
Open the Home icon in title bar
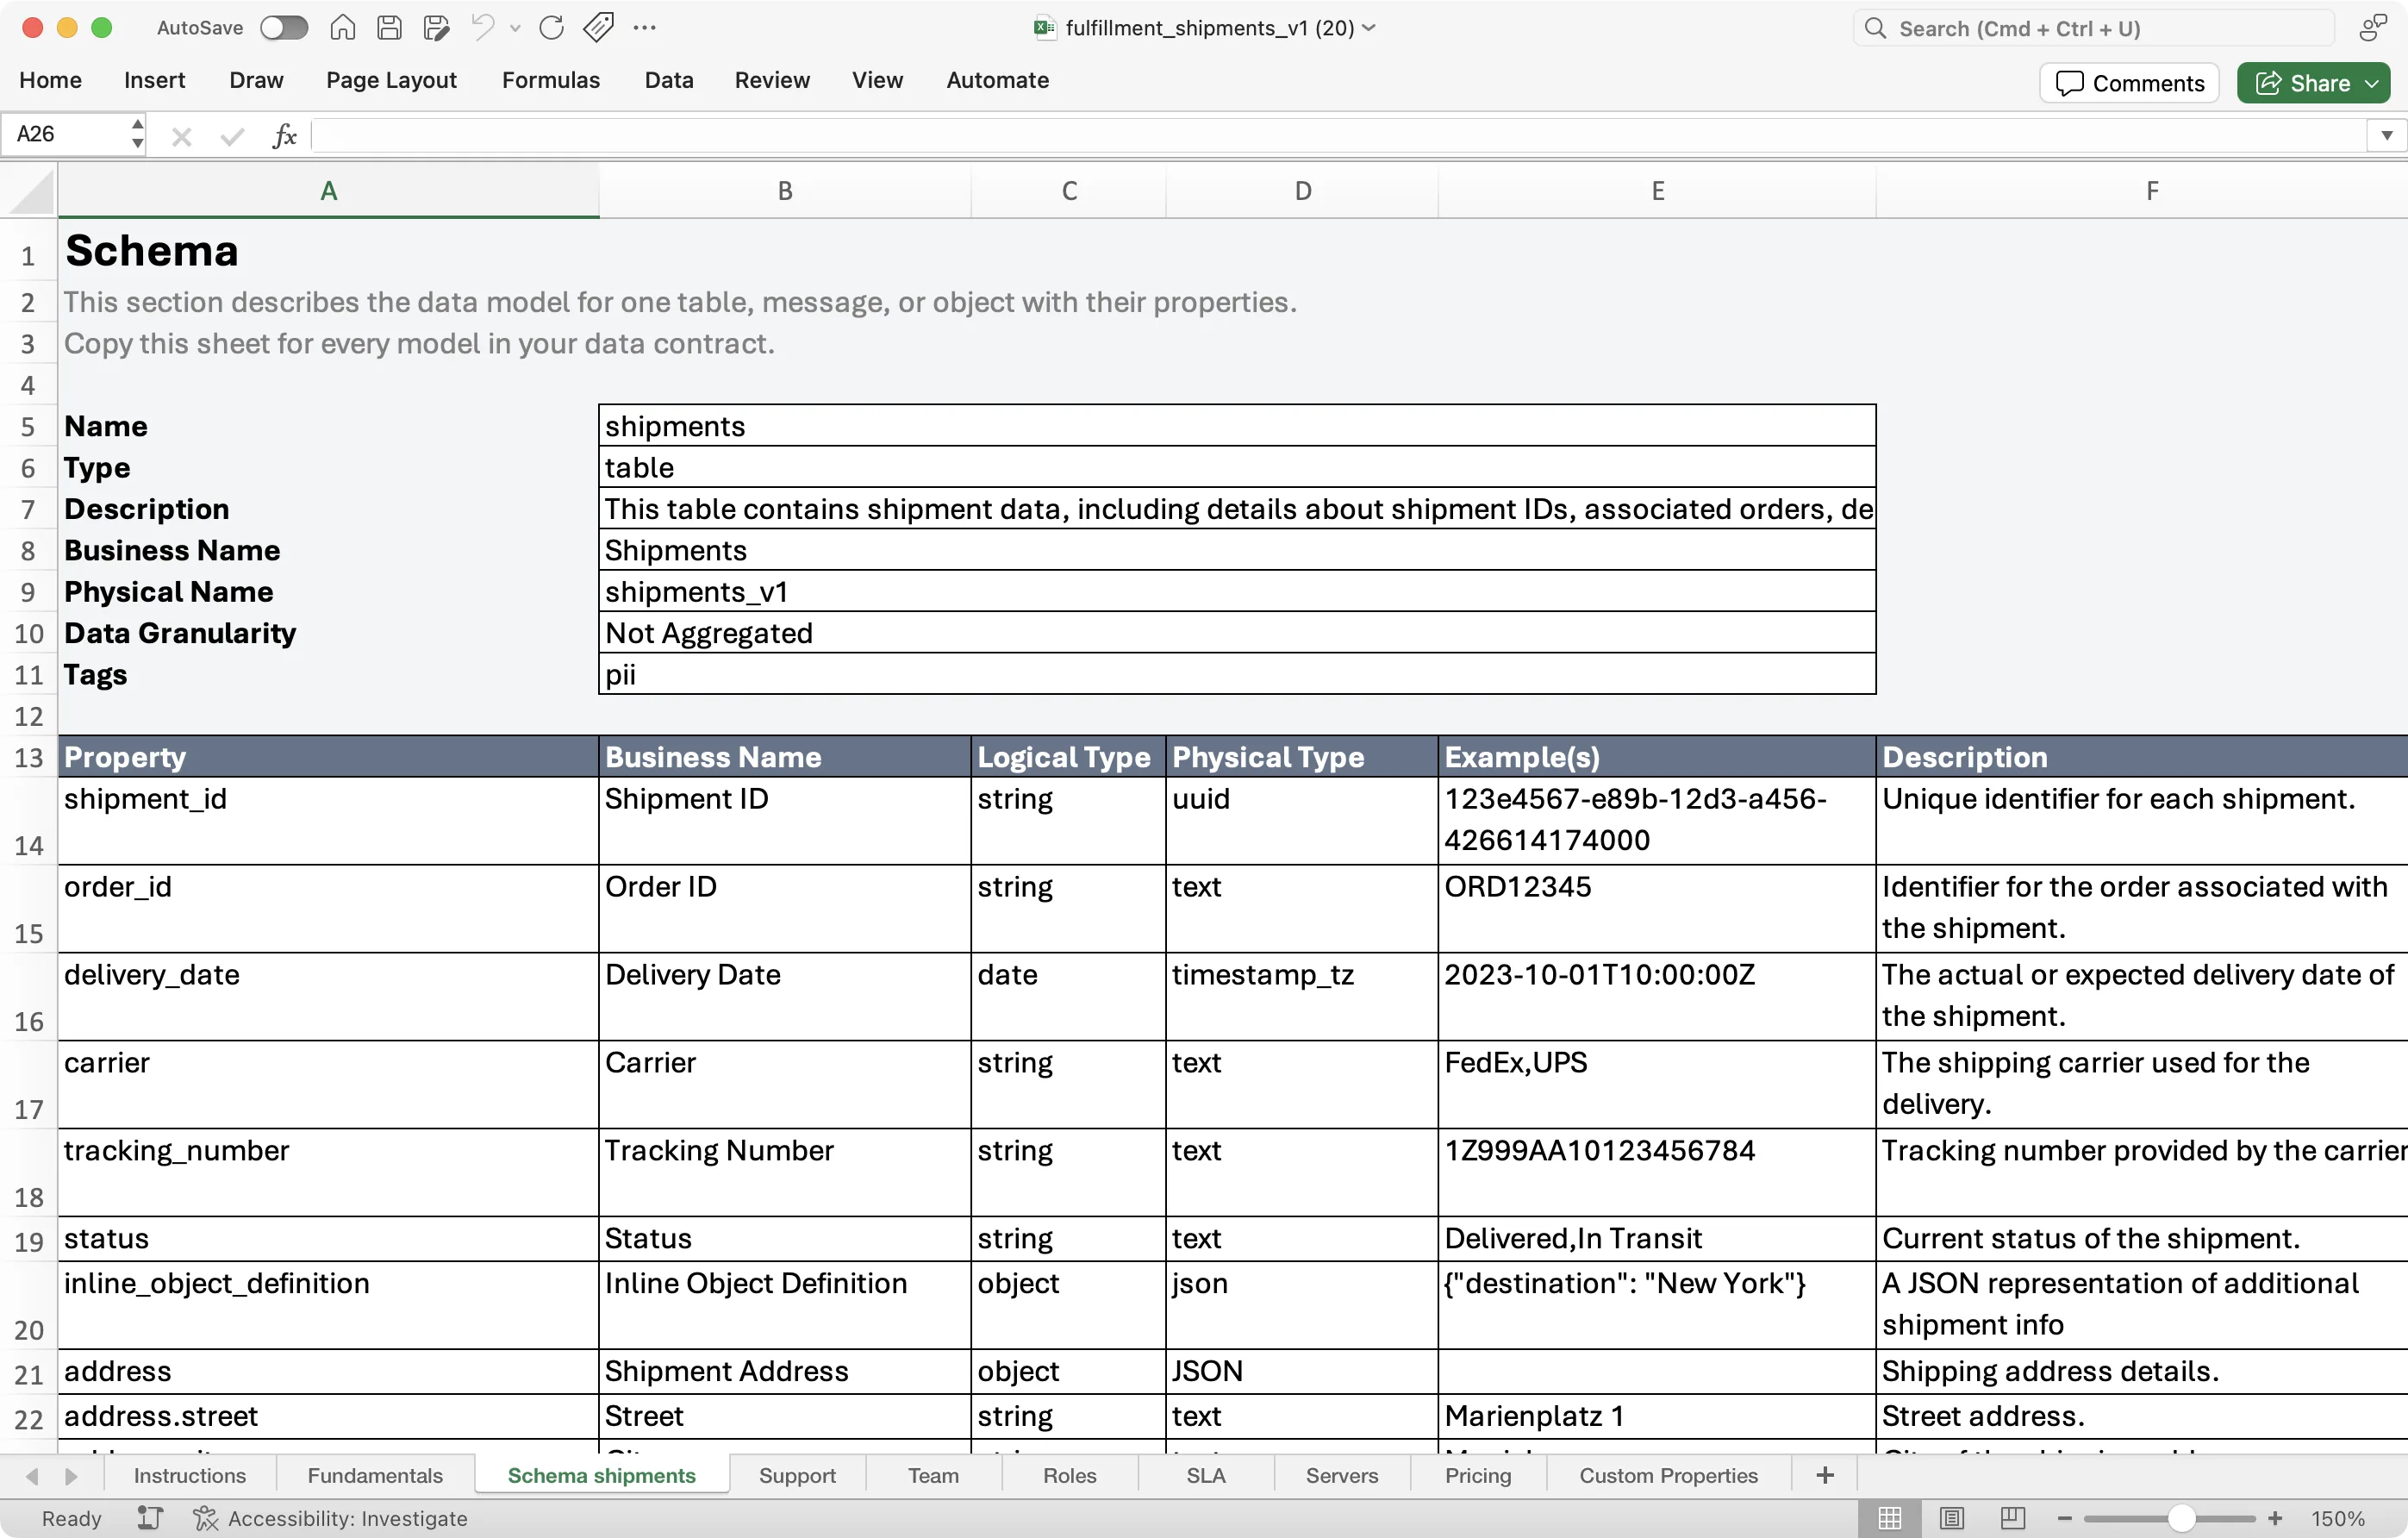[342, 28]
